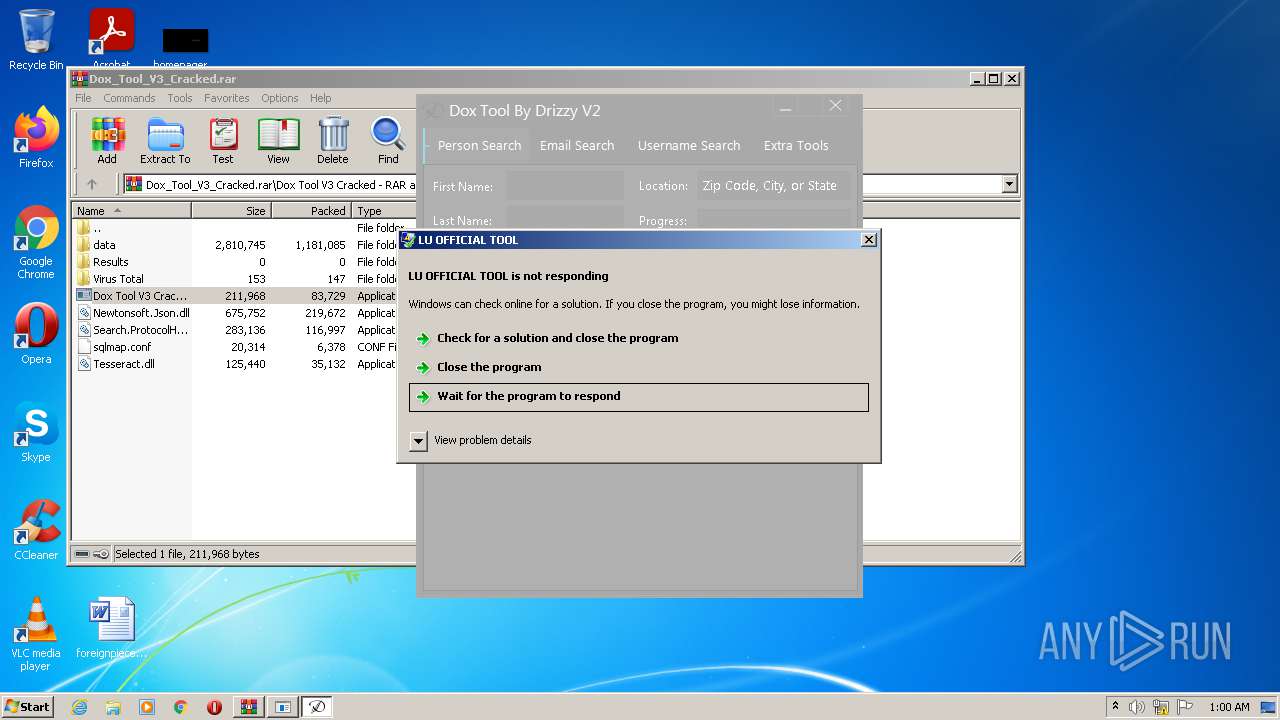The height and width of the screenshot is (720, 1280).
Task: Select the Google Chrome desktop shortcut
Action: [x=36, y=243]
